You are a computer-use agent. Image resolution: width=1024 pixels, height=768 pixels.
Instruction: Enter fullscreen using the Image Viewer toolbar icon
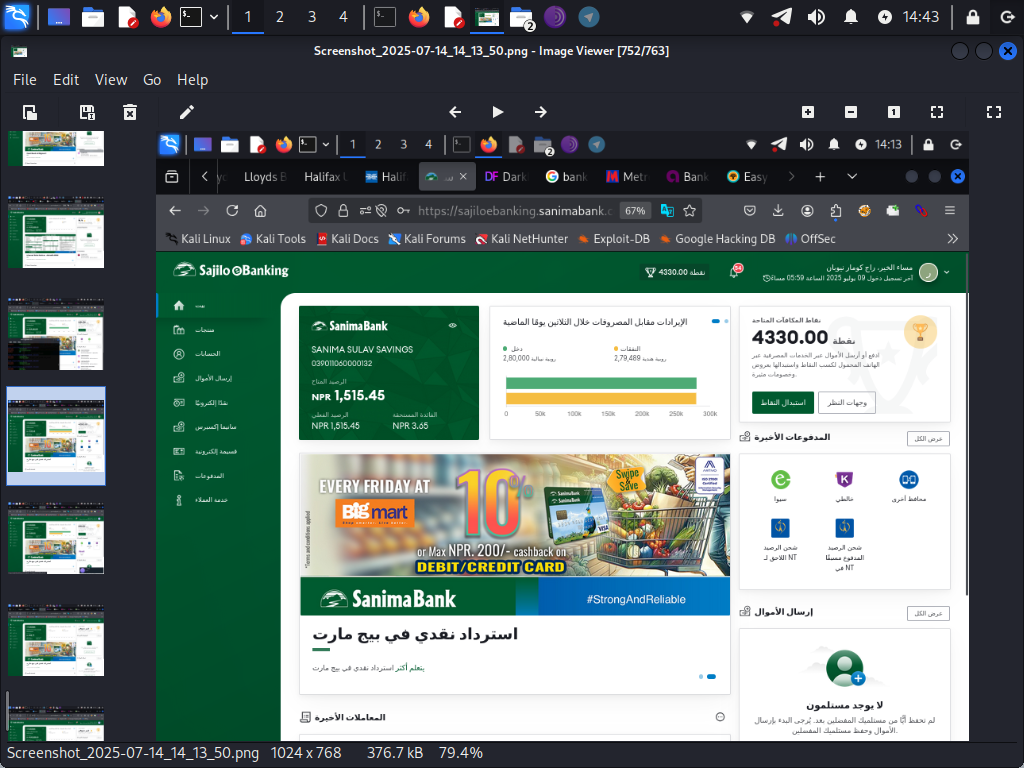click(x=994, y=112)
